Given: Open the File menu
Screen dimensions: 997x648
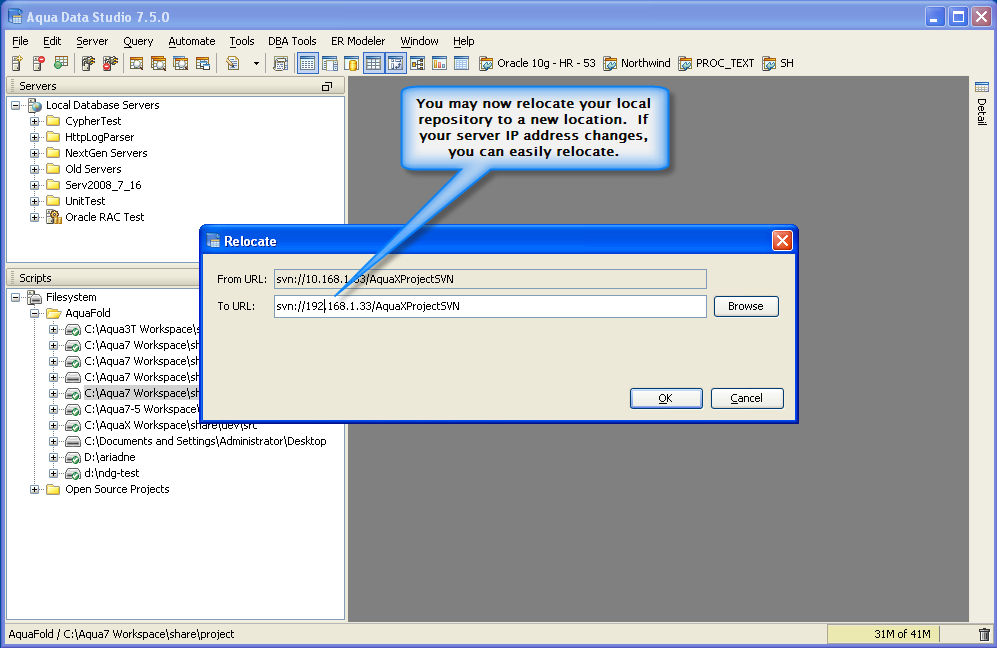Looking at the screenshot, I should click(20, 41).
